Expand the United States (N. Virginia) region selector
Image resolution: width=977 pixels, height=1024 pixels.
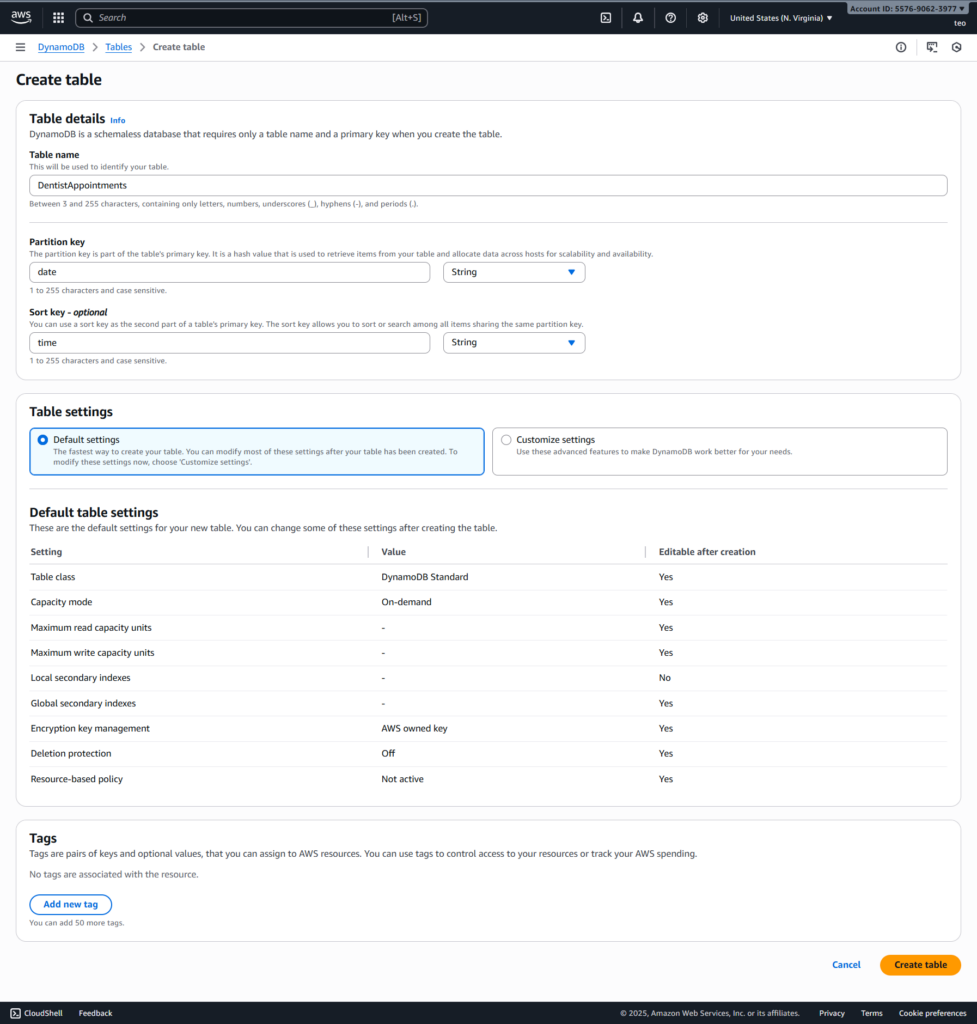tap(781, 17)
